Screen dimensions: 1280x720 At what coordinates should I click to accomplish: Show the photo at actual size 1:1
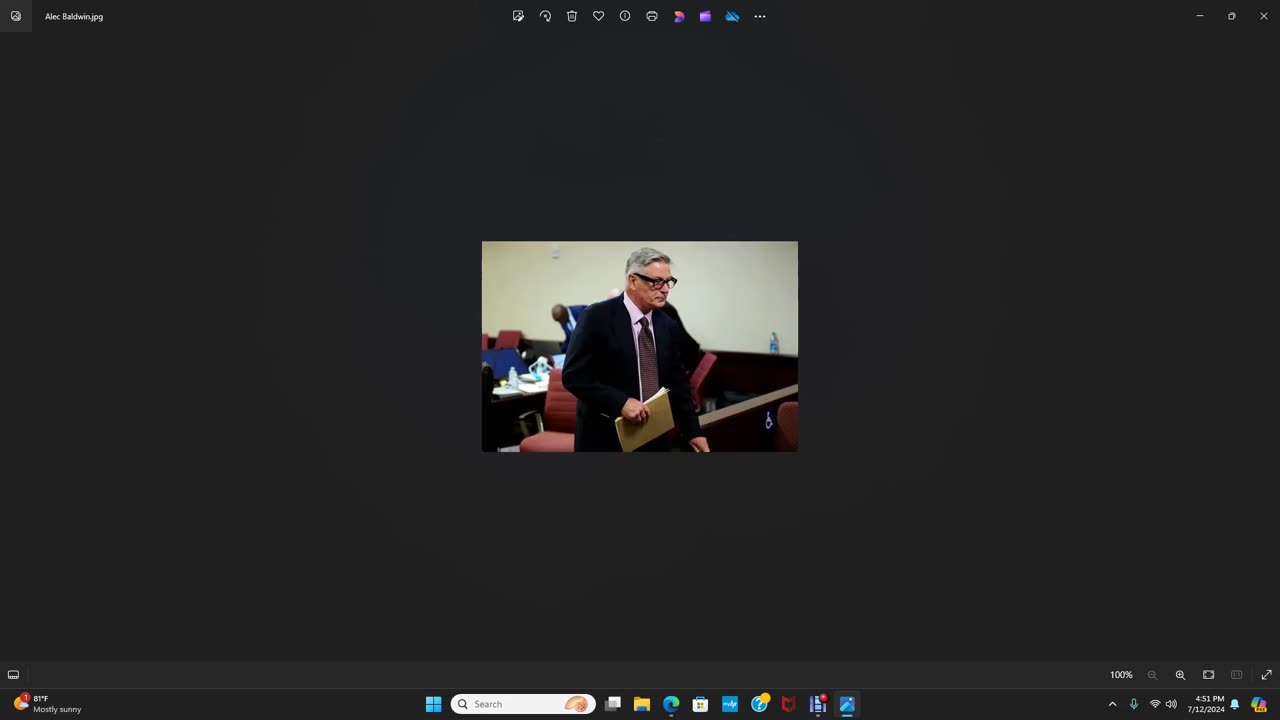[1236, 675]
